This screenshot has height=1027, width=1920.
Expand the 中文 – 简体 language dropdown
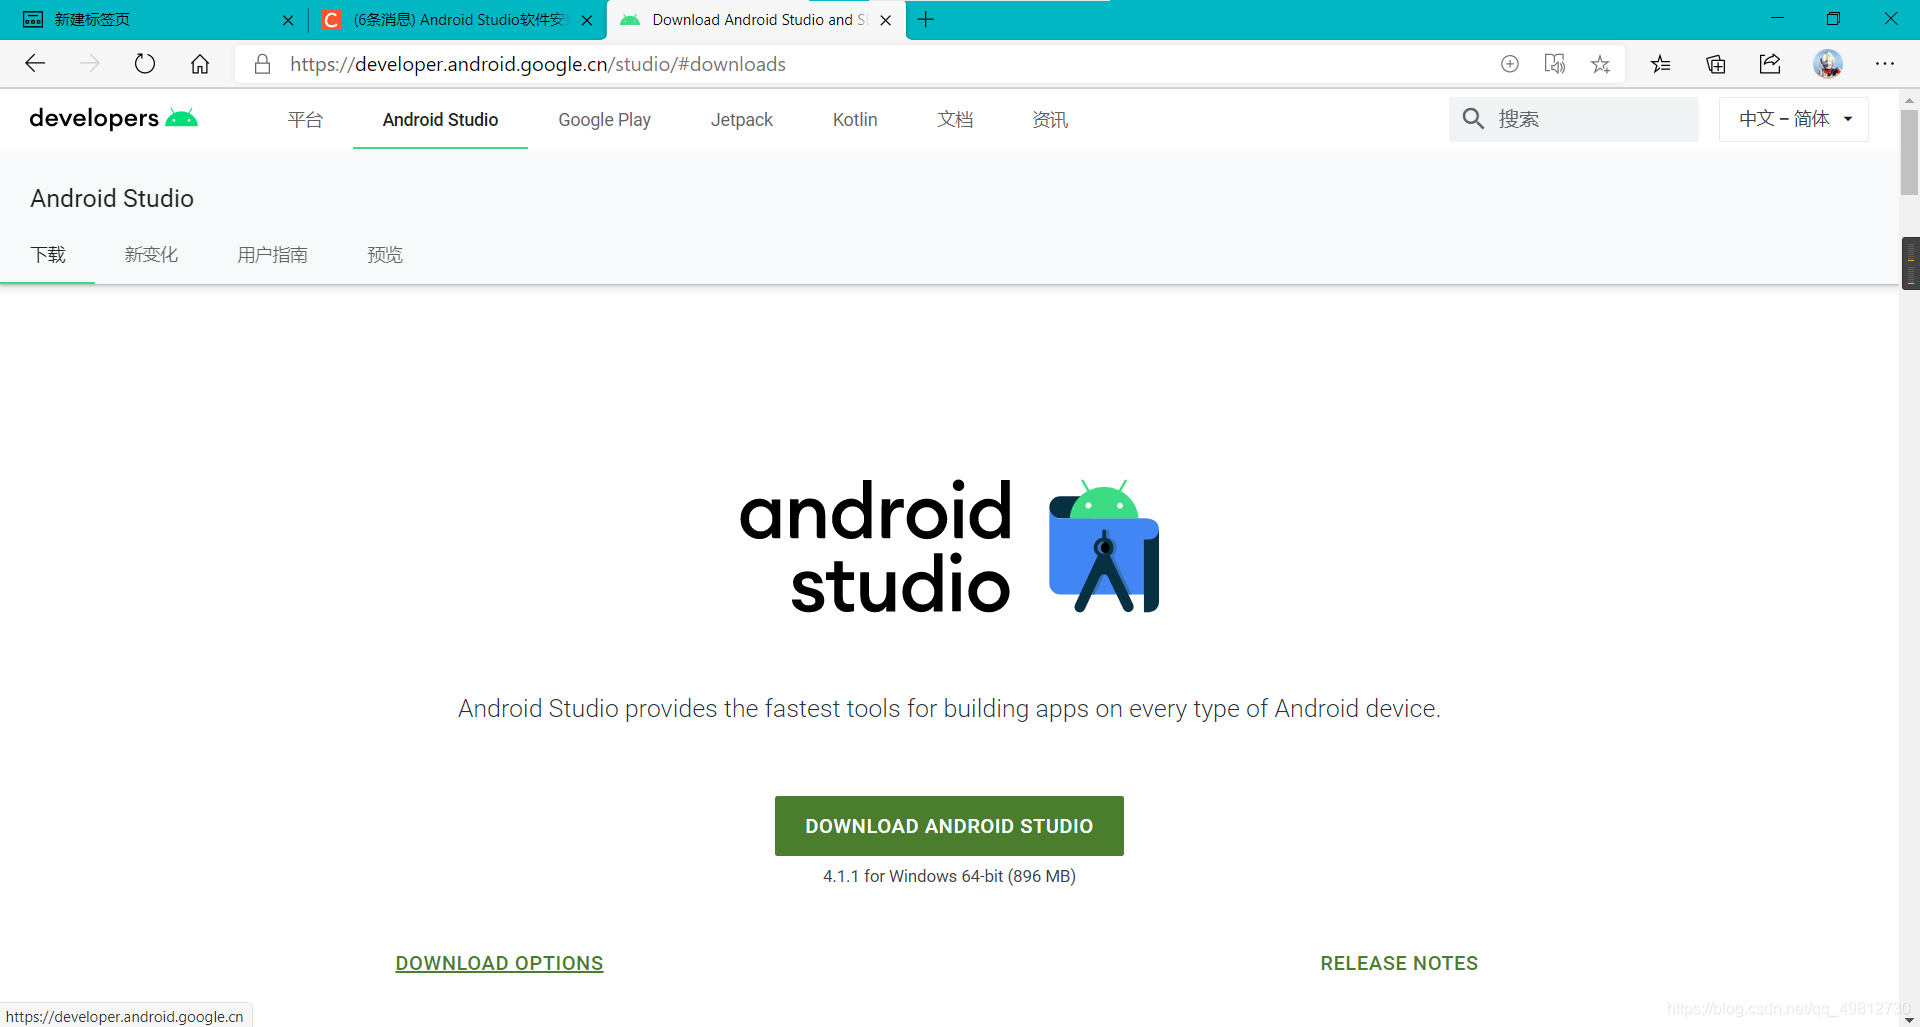coord(1794,119)
